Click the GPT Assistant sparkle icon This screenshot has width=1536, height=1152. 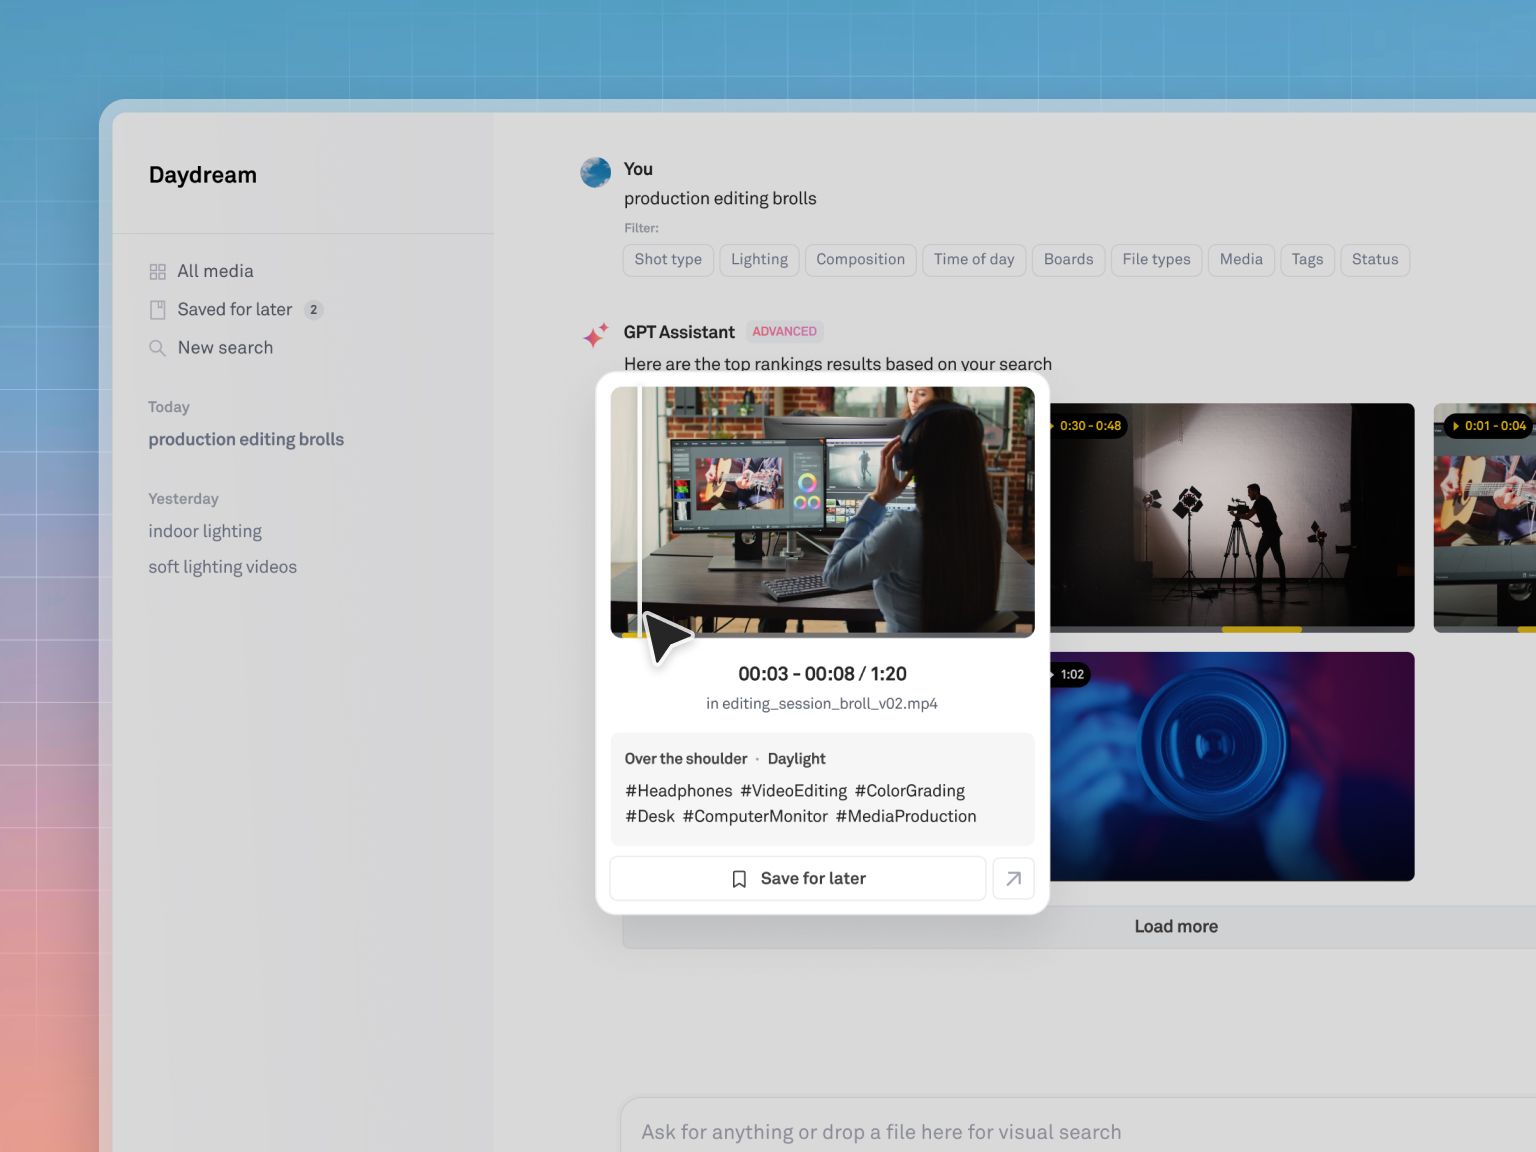pos(596,335)
